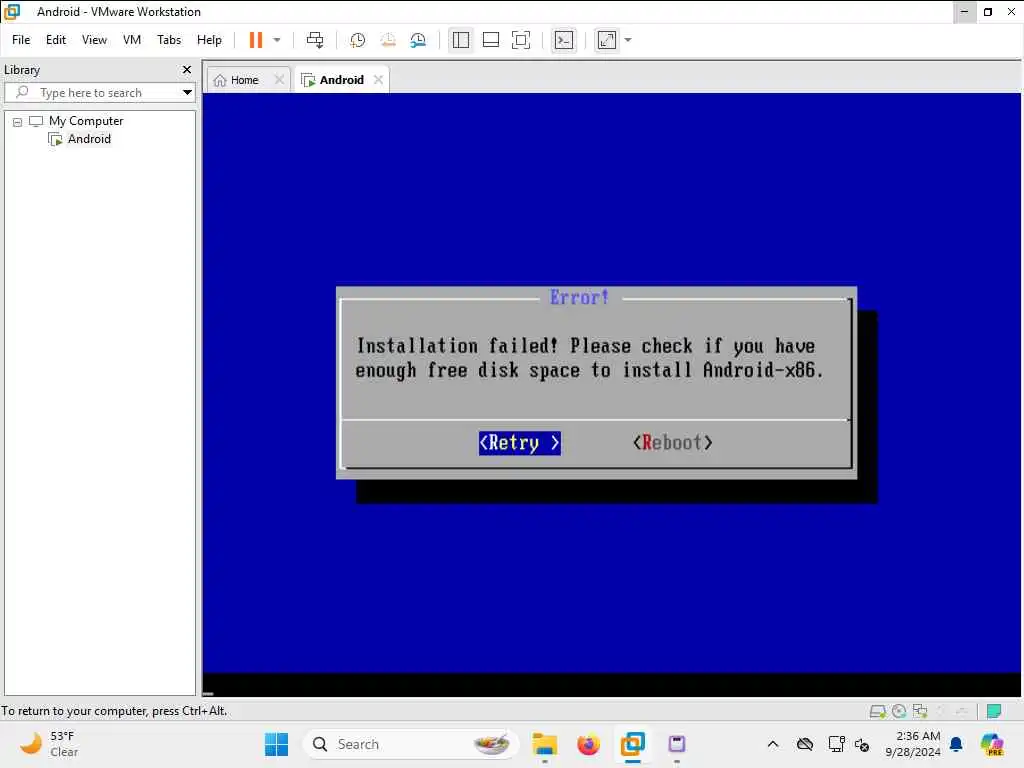Revert the virtual machine to its snapshot
Viewport: 1024px width, 768px height.
(x=388, y=40)
